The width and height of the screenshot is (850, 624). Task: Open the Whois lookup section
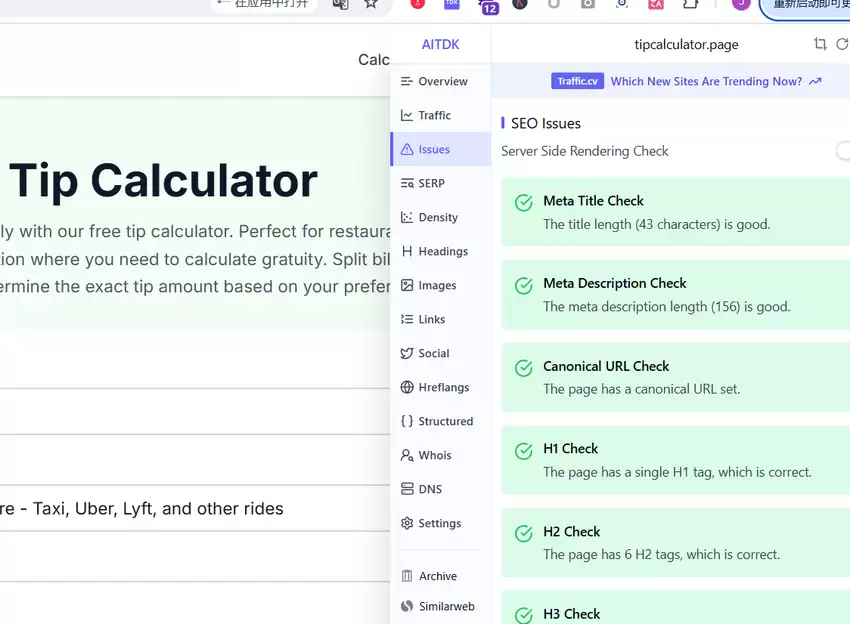(440, 455)
